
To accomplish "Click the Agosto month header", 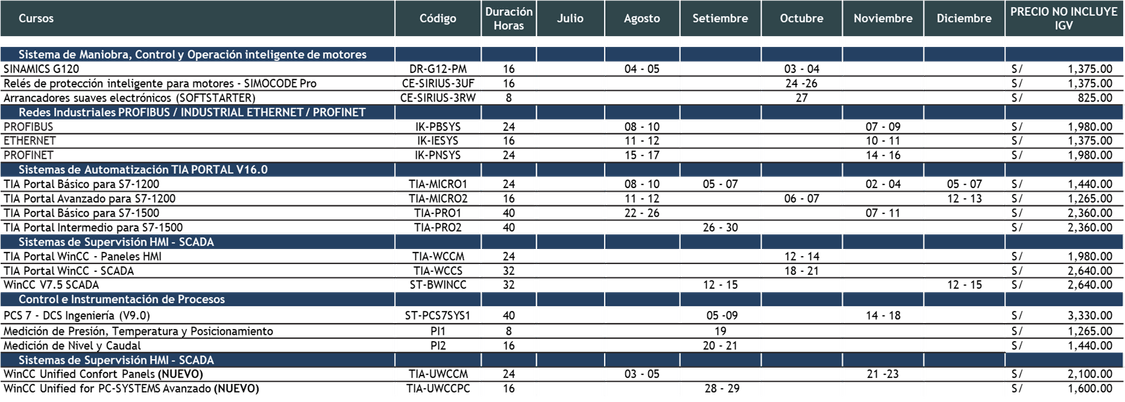I will (x=642, y=19).
